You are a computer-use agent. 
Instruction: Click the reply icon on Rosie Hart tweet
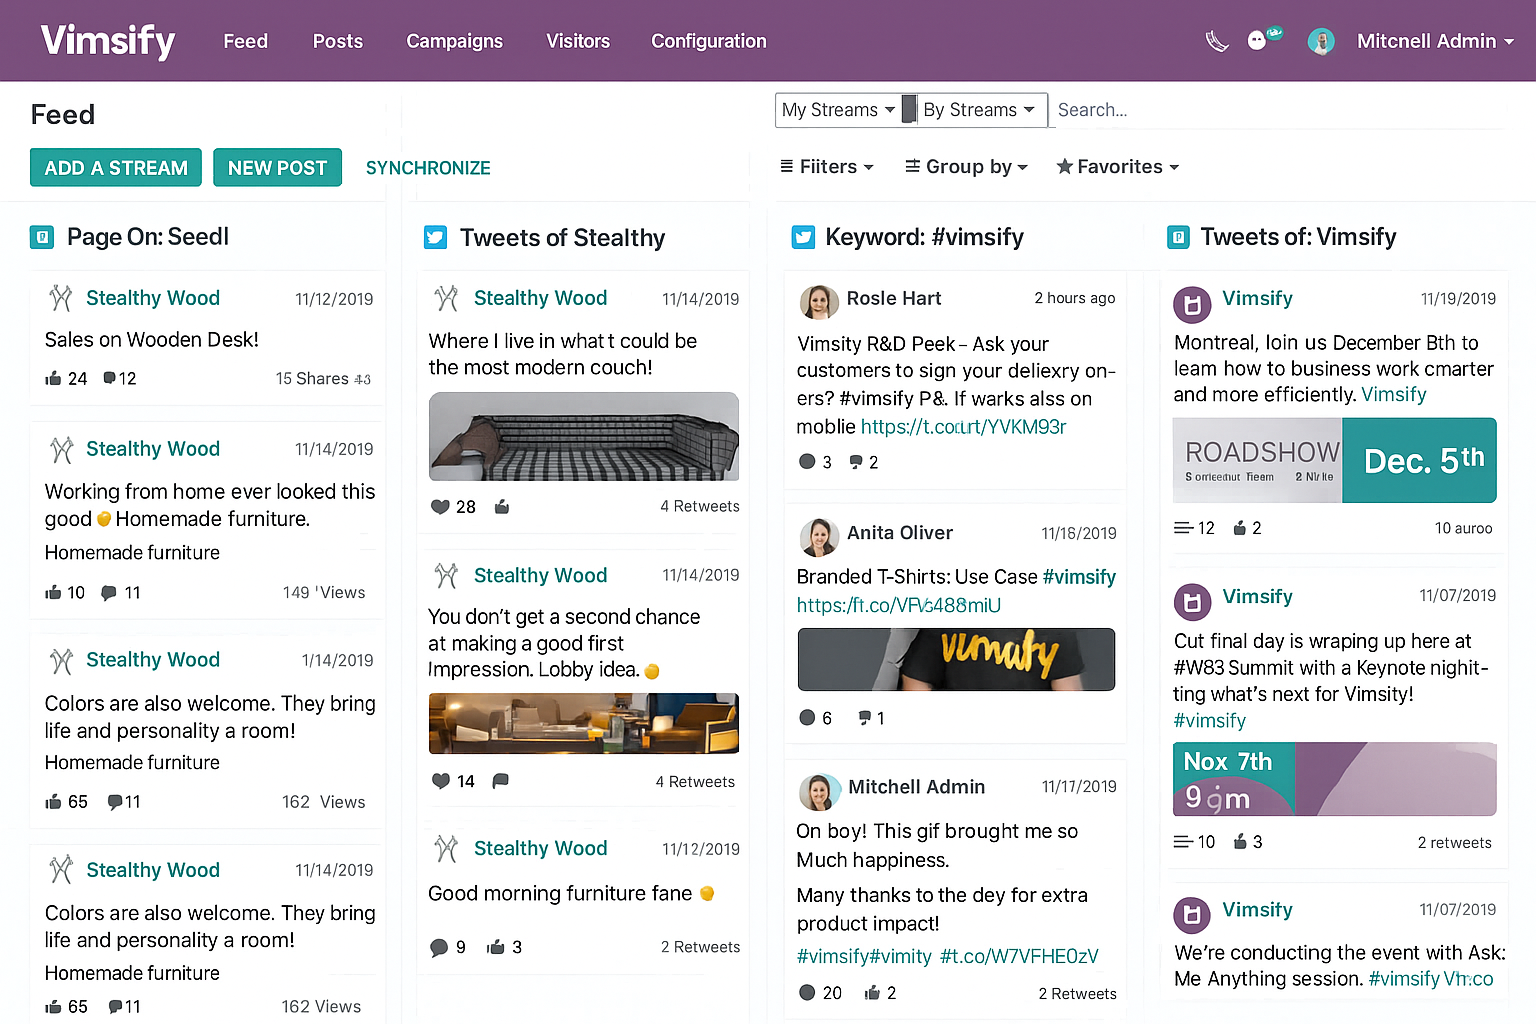[x=856, y=462]
